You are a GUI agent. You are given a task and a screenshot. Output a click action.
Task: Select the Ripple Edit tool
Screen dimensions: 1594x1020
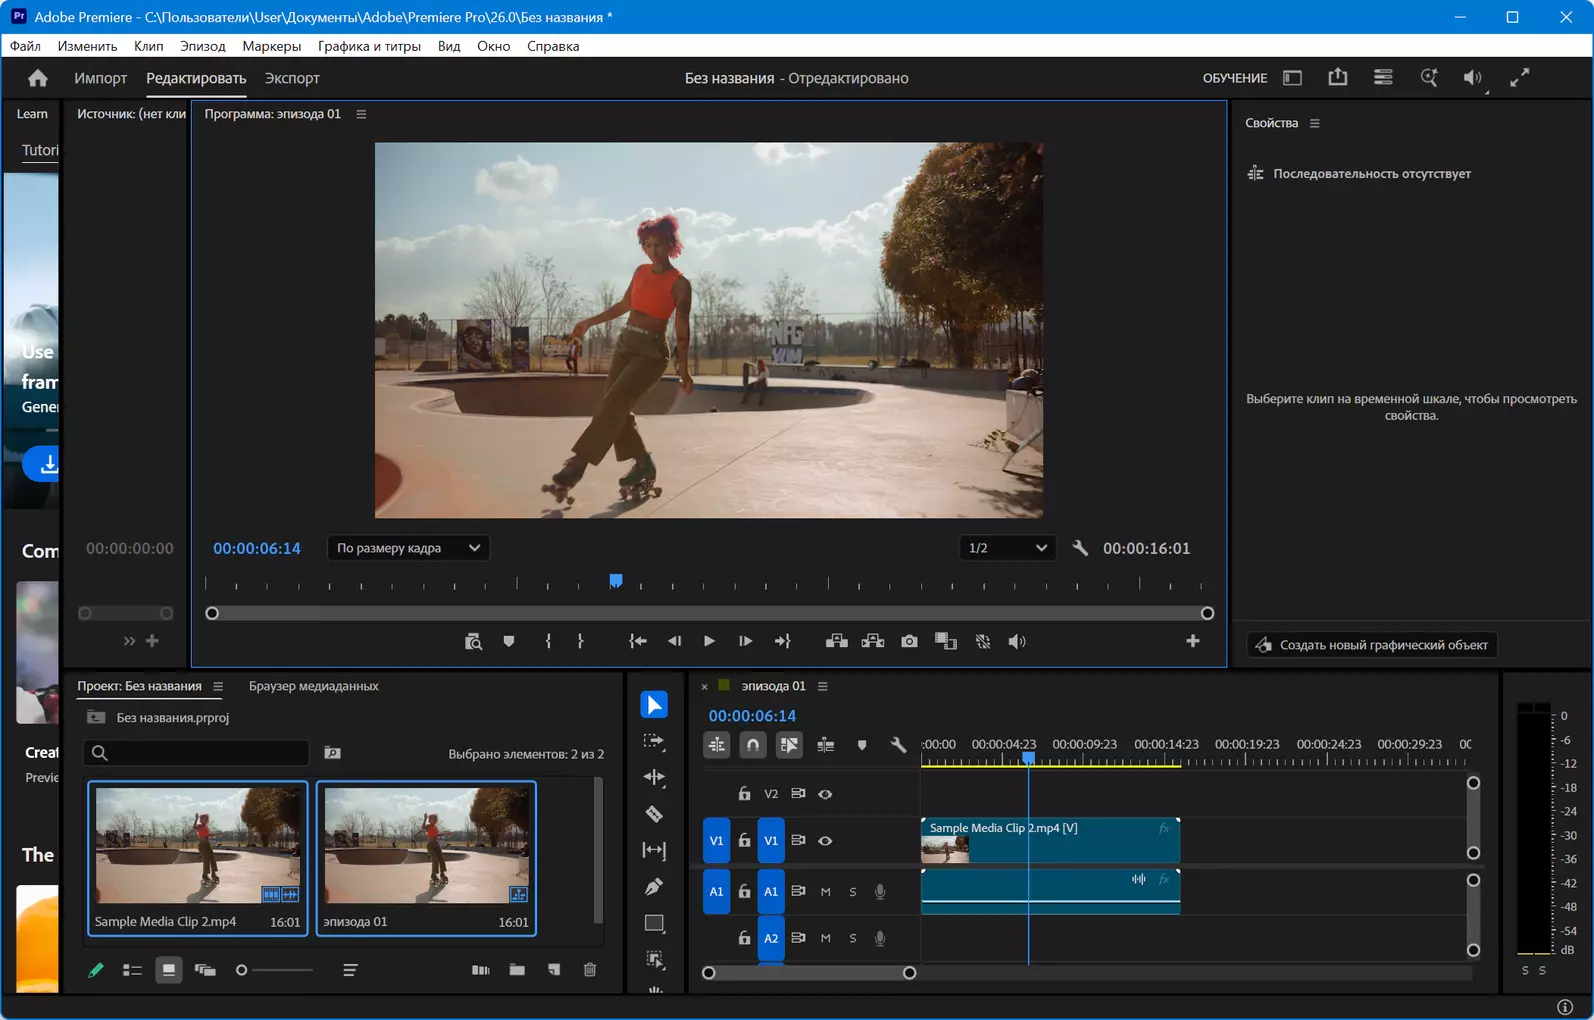pos(654,777)
